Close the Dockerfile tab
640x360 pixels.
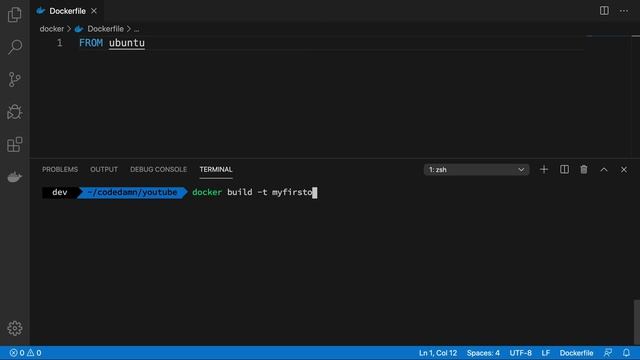coord(94,11)
